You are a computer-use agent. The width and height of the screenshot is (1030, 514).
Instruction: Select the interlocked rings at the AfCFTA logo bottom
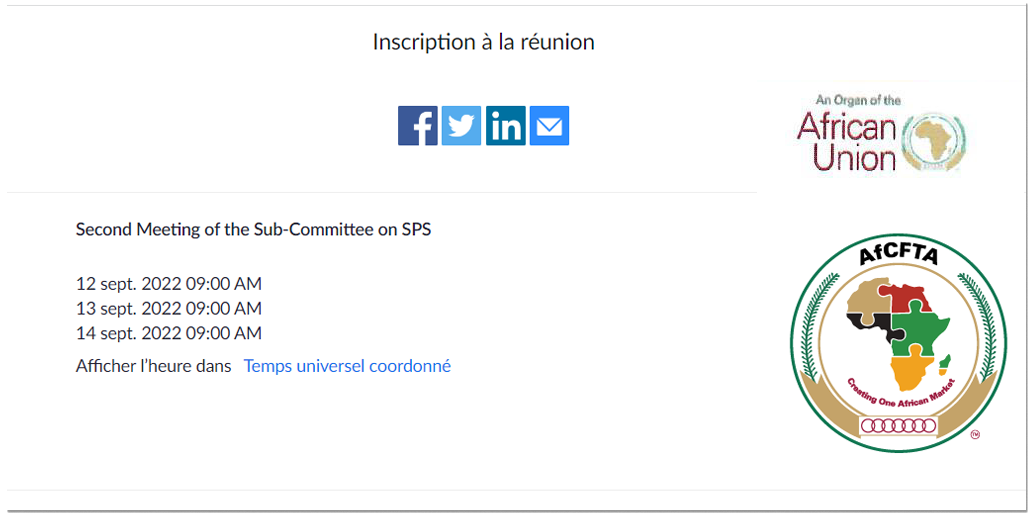pos(898,426)
